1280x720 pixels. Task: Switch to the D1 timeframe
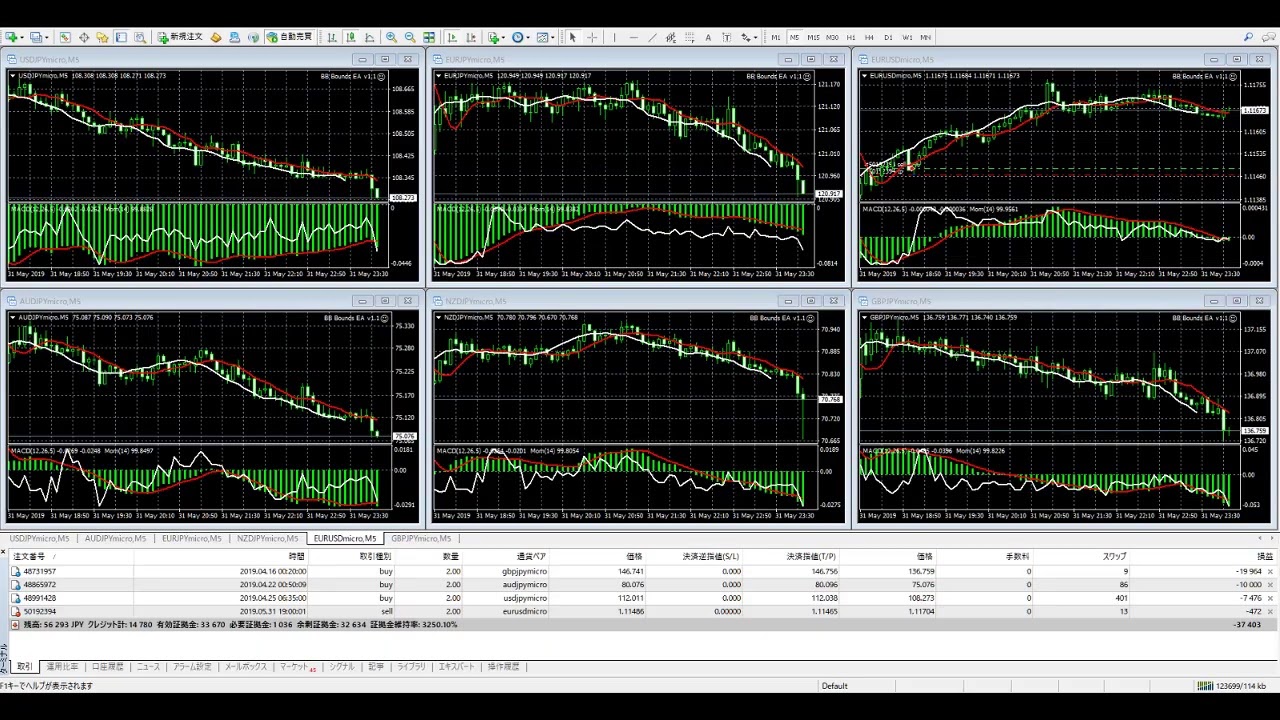[888, 37]
